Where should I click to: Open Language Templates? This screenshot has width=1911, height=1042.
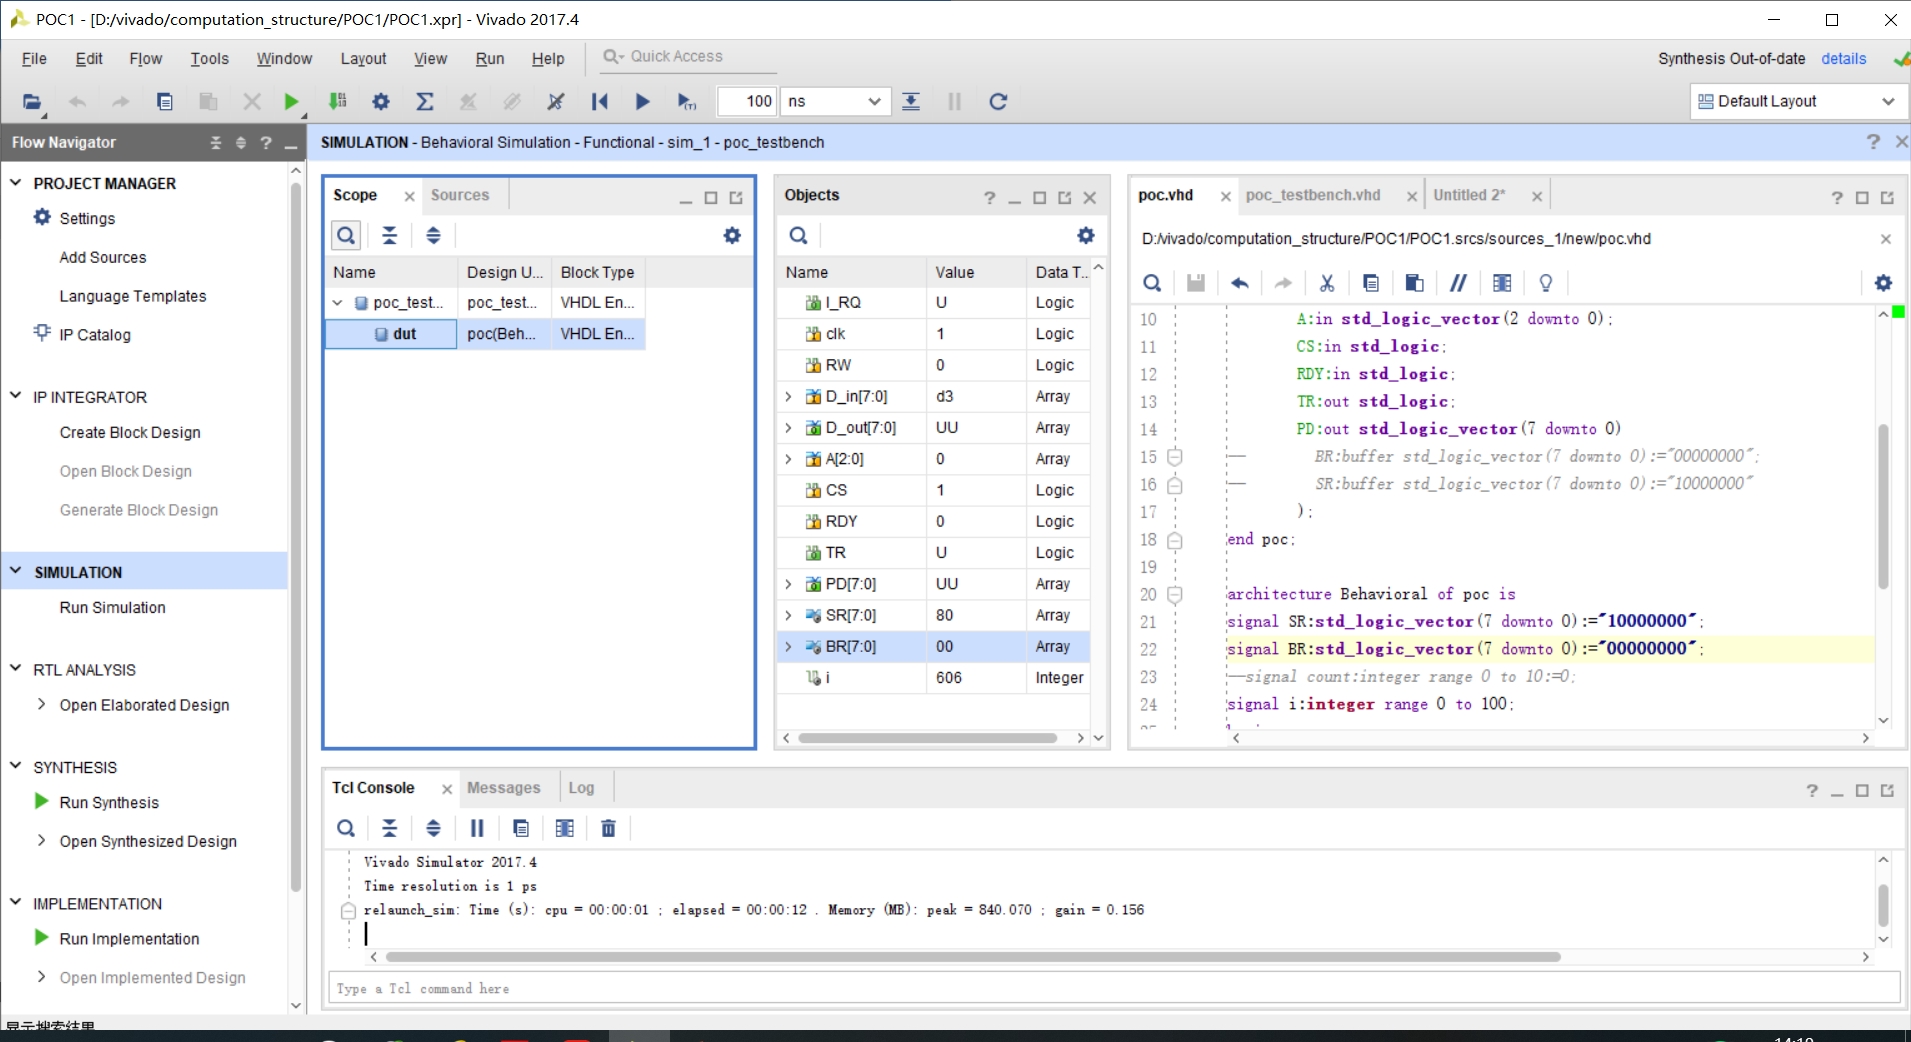click(133, 296)
